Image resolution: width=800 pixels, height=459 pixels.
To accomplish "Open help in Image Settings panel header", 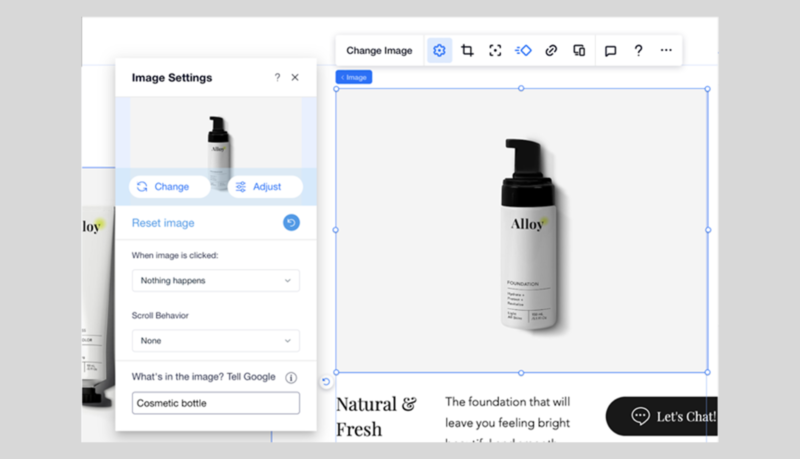I will click(278, 78).
